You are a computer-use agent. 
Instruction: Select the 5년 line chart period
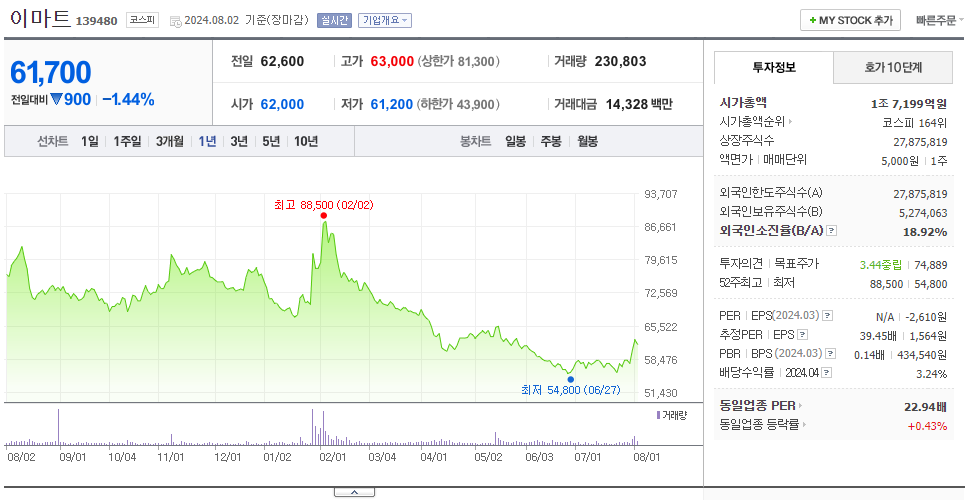[271, 141]
